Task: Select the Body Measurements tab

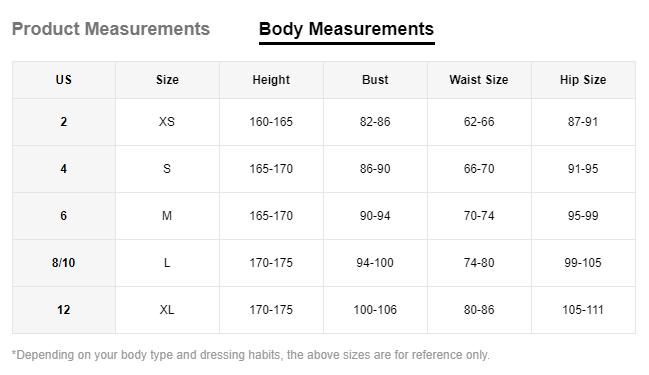Action: [x=346, y=29]
